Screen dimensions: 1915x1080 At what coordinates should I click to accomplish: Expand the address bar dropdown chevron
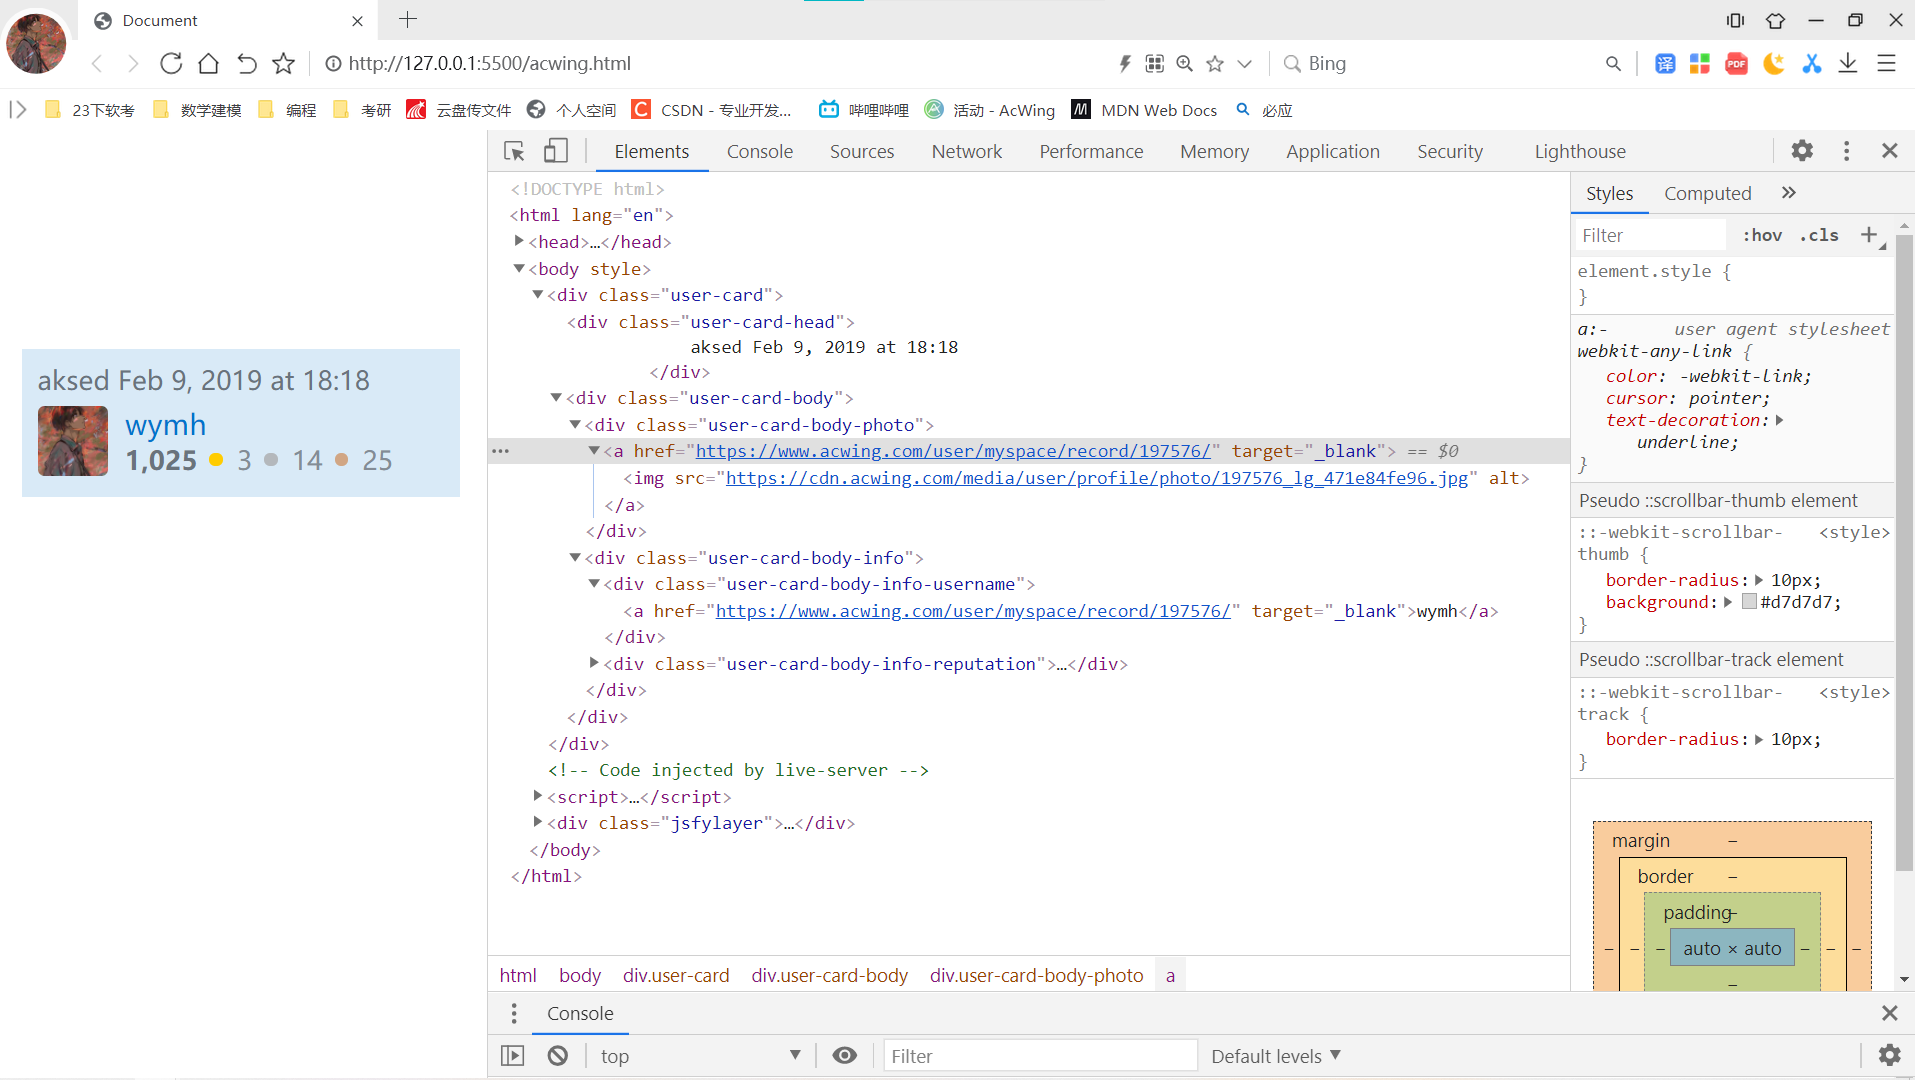tap(1244, 64)
